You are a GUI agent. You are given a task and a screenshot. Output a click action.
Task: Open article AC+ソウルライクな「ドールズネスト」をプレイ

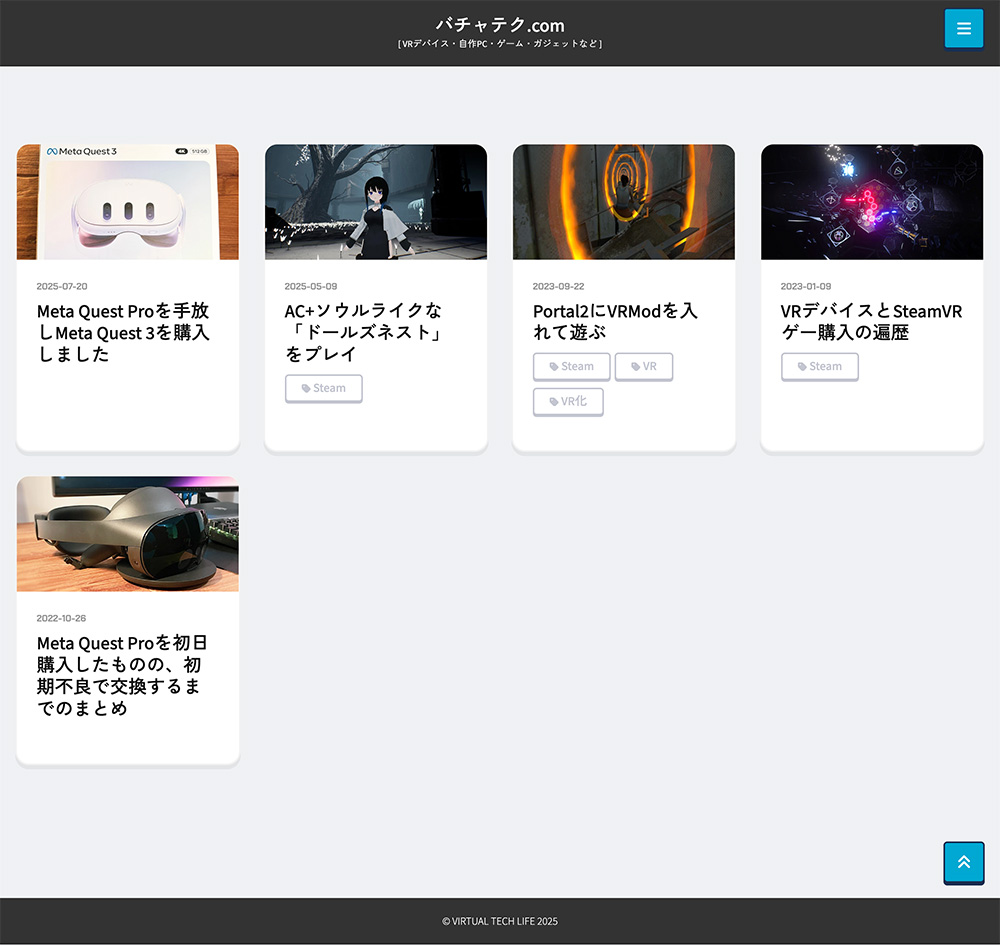(364, 332)
